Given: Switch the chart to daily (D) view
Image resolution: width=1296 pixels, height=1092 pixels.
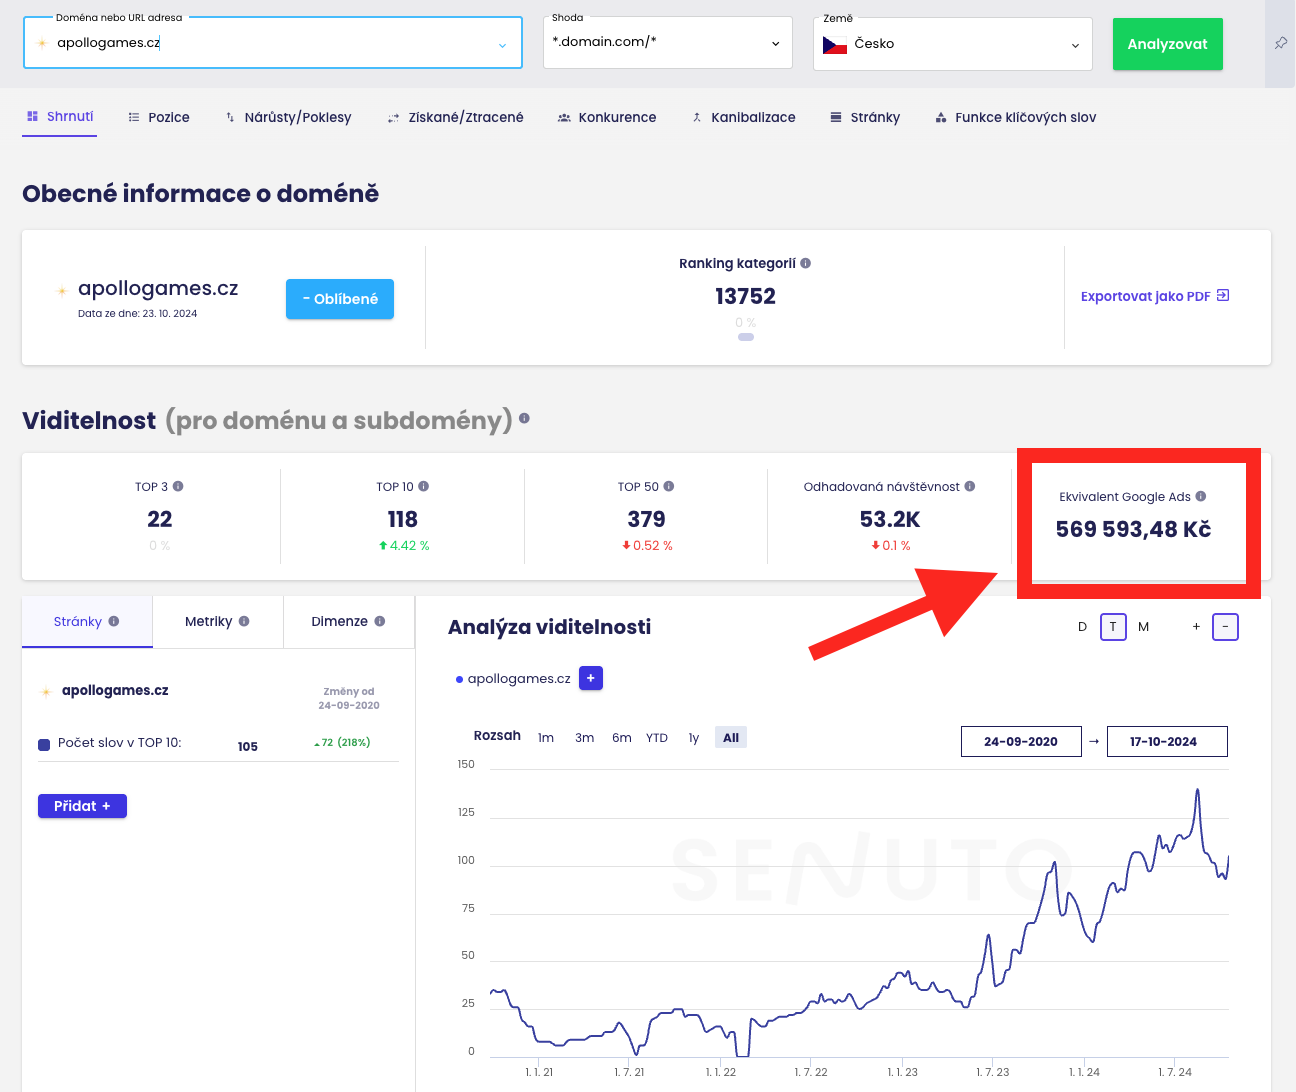Looking at the screenshot, I should coord(1082,627).
